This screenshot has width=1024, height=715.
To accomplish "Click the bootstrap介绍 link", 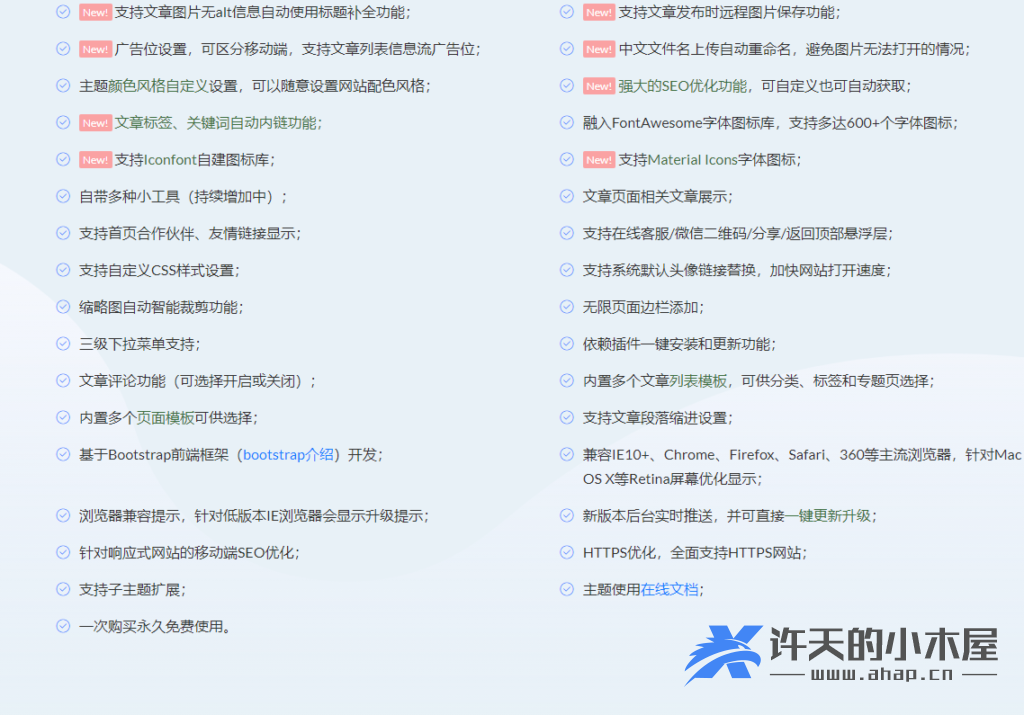I will pos(288,455).
